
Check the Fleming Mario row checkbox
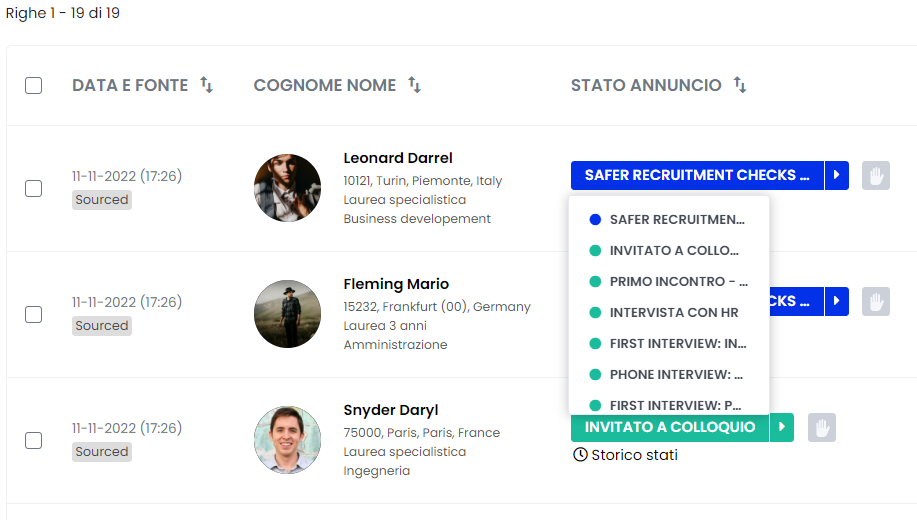tap(33, 314)
